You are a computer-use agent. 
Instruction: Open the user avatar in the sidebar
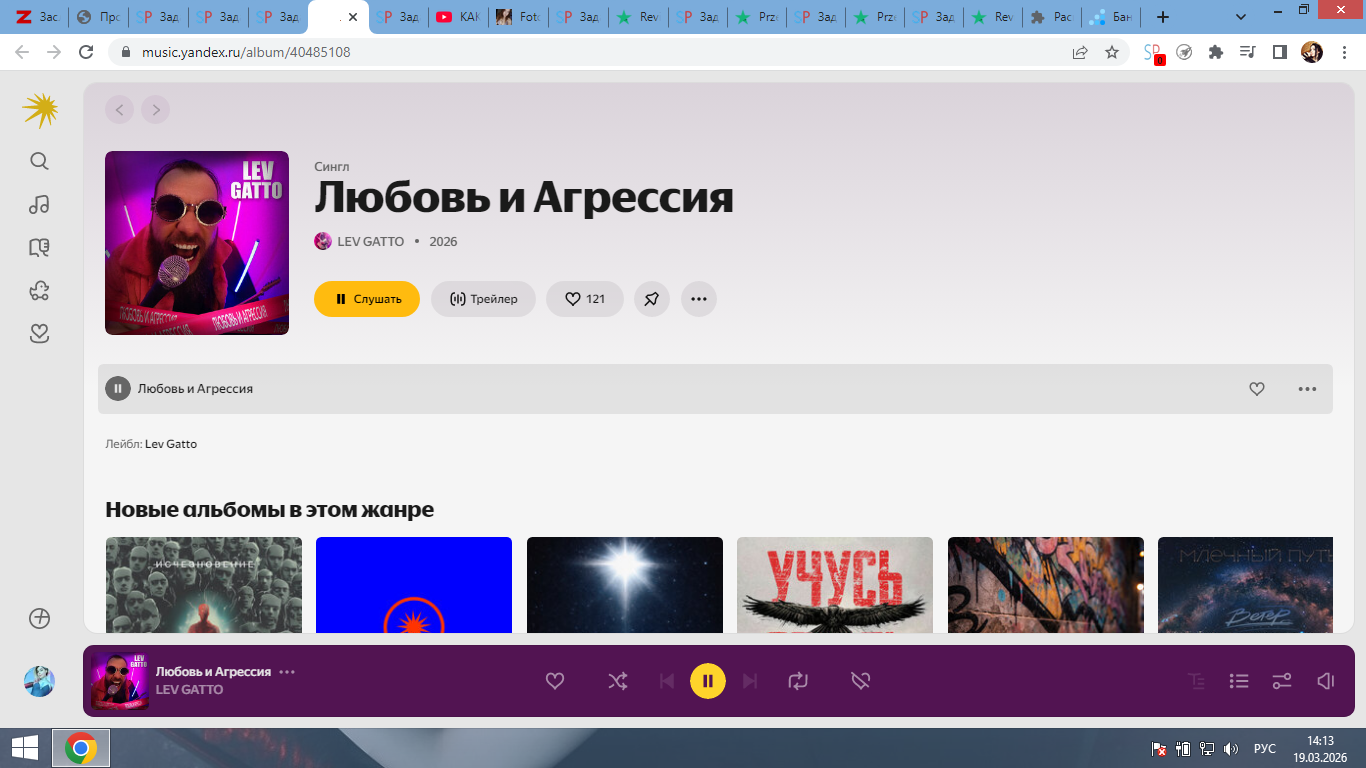tap(39, 681)
